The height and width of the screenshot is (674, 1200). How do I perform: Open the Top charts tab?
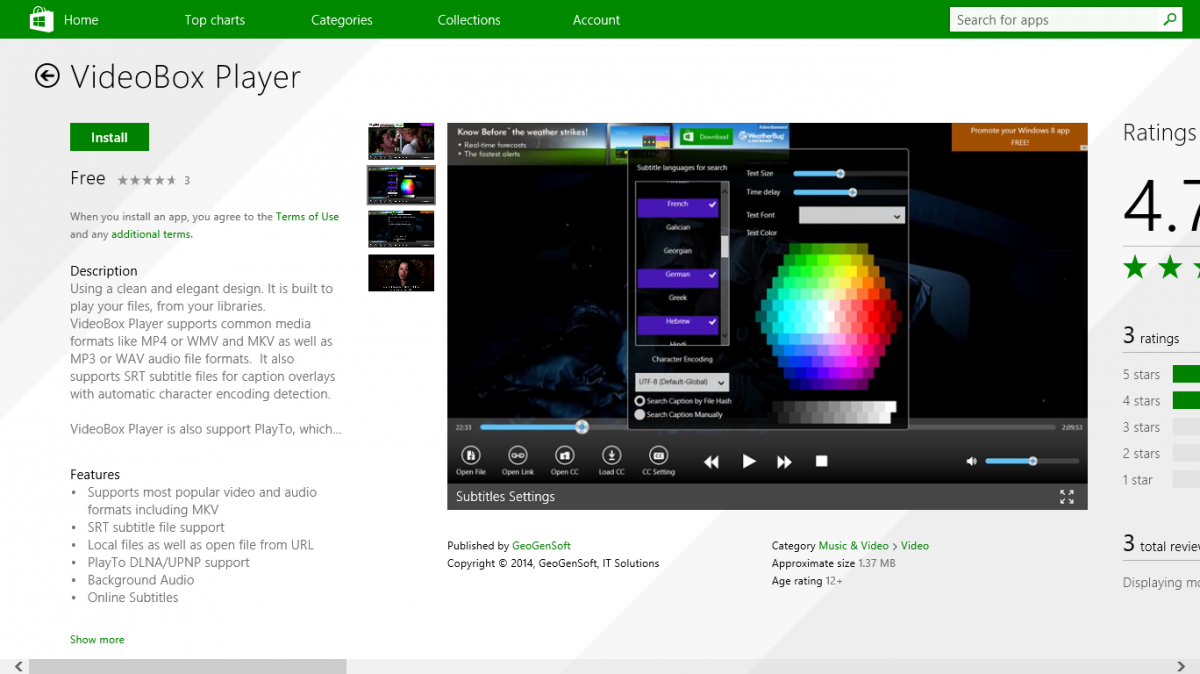(x=214, y=20)
